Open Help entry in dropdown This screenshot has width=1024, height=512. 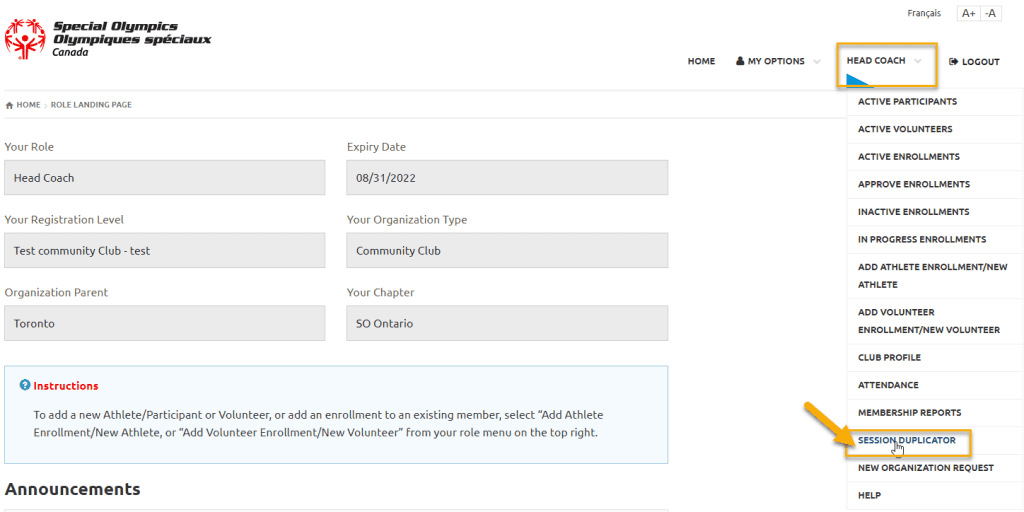click(935, 496)
